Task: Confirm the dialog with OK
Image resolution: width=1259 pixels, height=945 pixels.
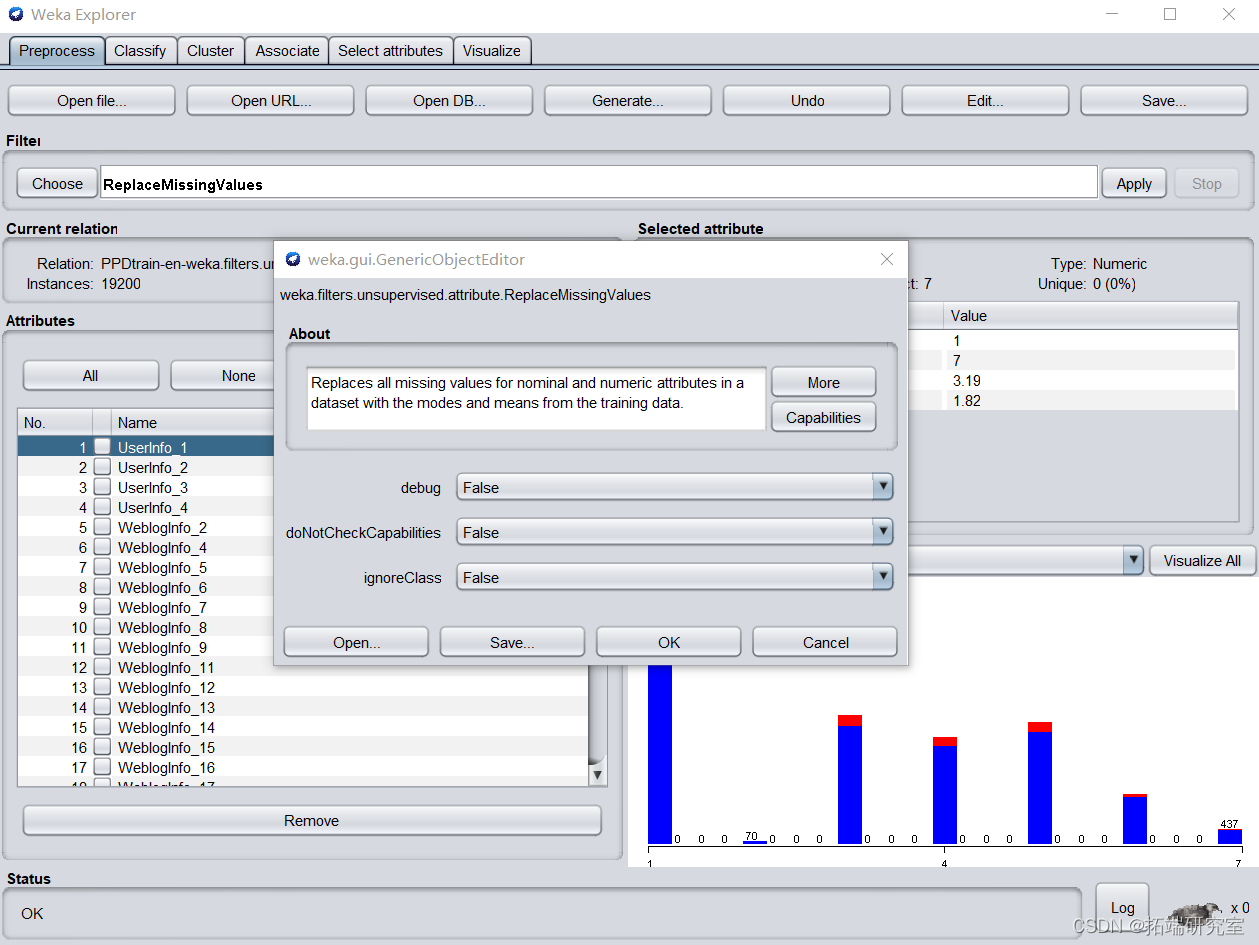Action: 669,642
